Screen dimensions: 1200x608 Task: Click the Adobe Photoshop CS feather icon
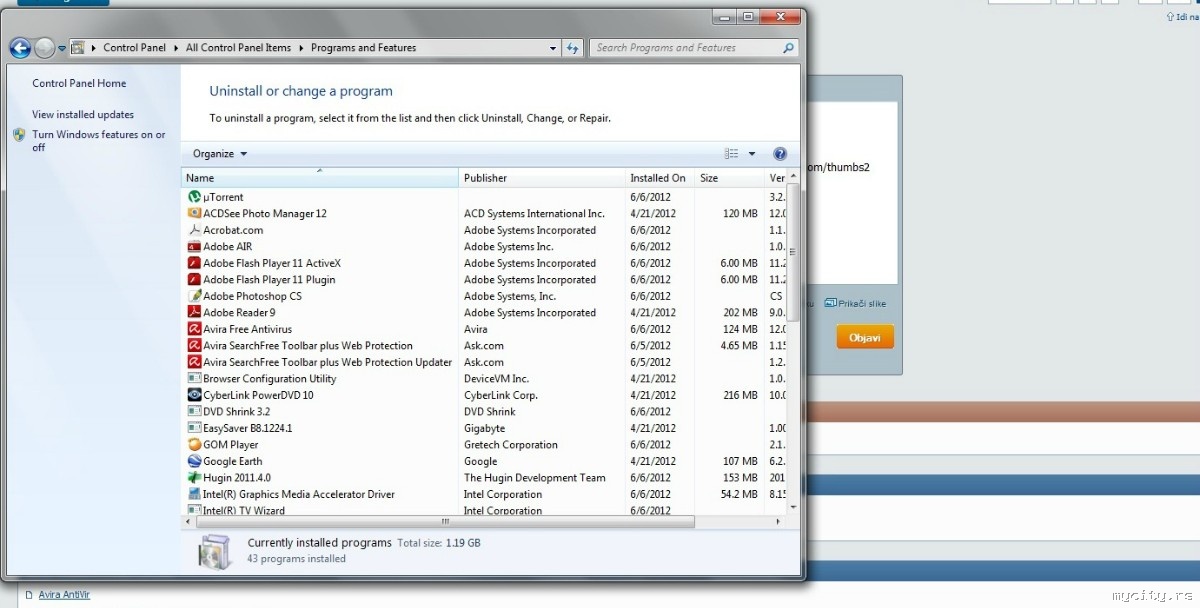(x=195, y=296)
